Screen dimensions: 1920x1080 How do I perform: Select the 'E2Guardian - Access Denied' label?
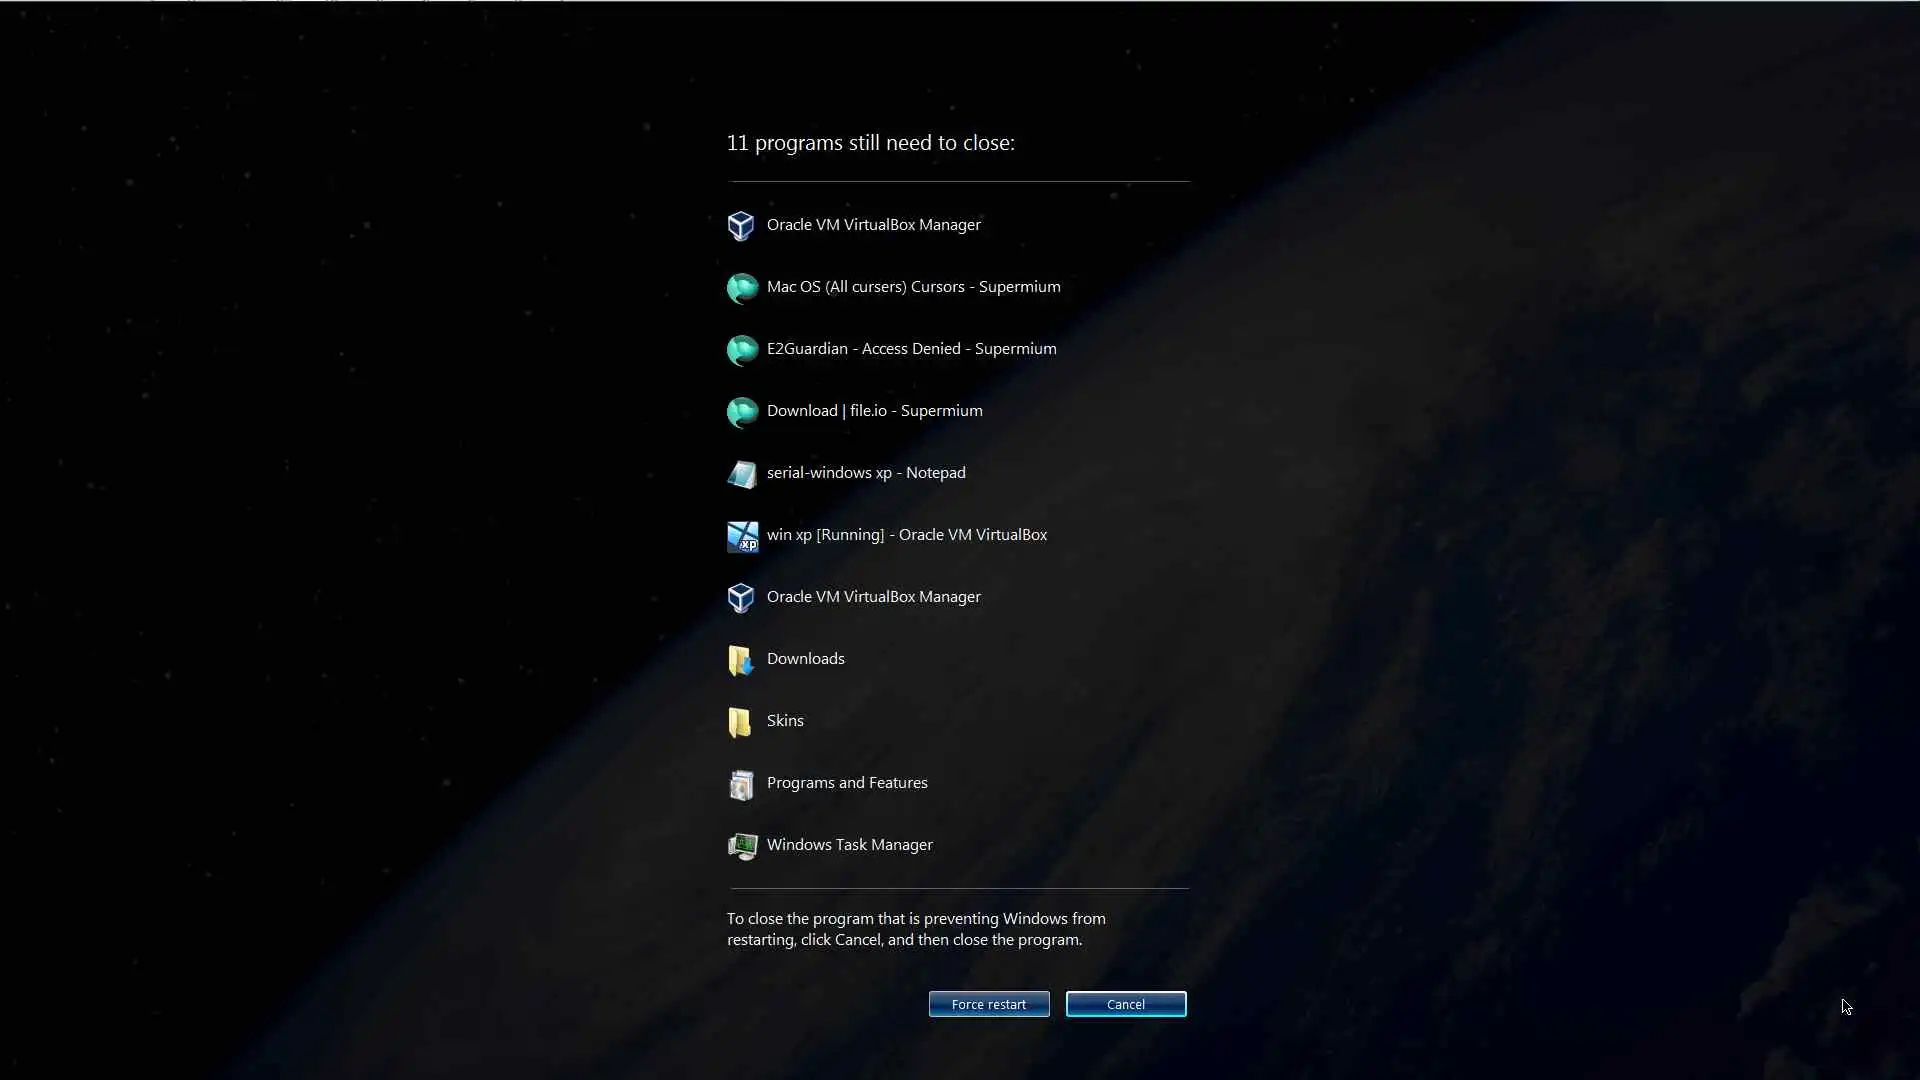click(911, 349)
